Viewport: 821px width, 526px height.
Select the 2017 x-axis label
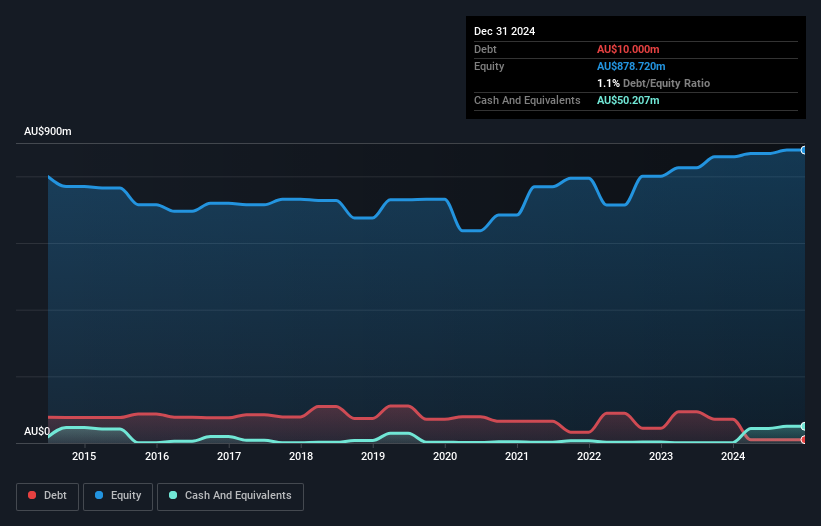[x=229, y=457]
